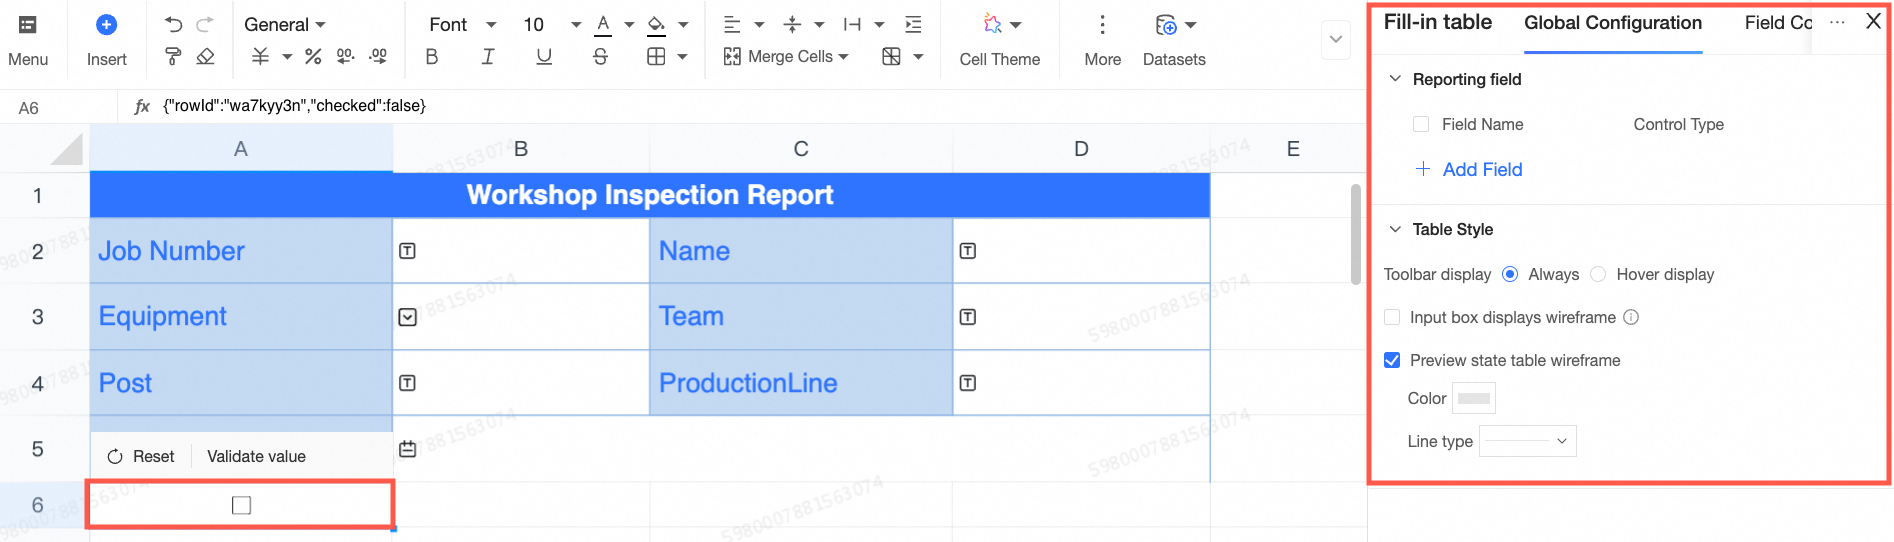Image resolution: width=1894 pixels, height=542 pixels.
Task: Apply strikethrough formatting
Action: 600,57
